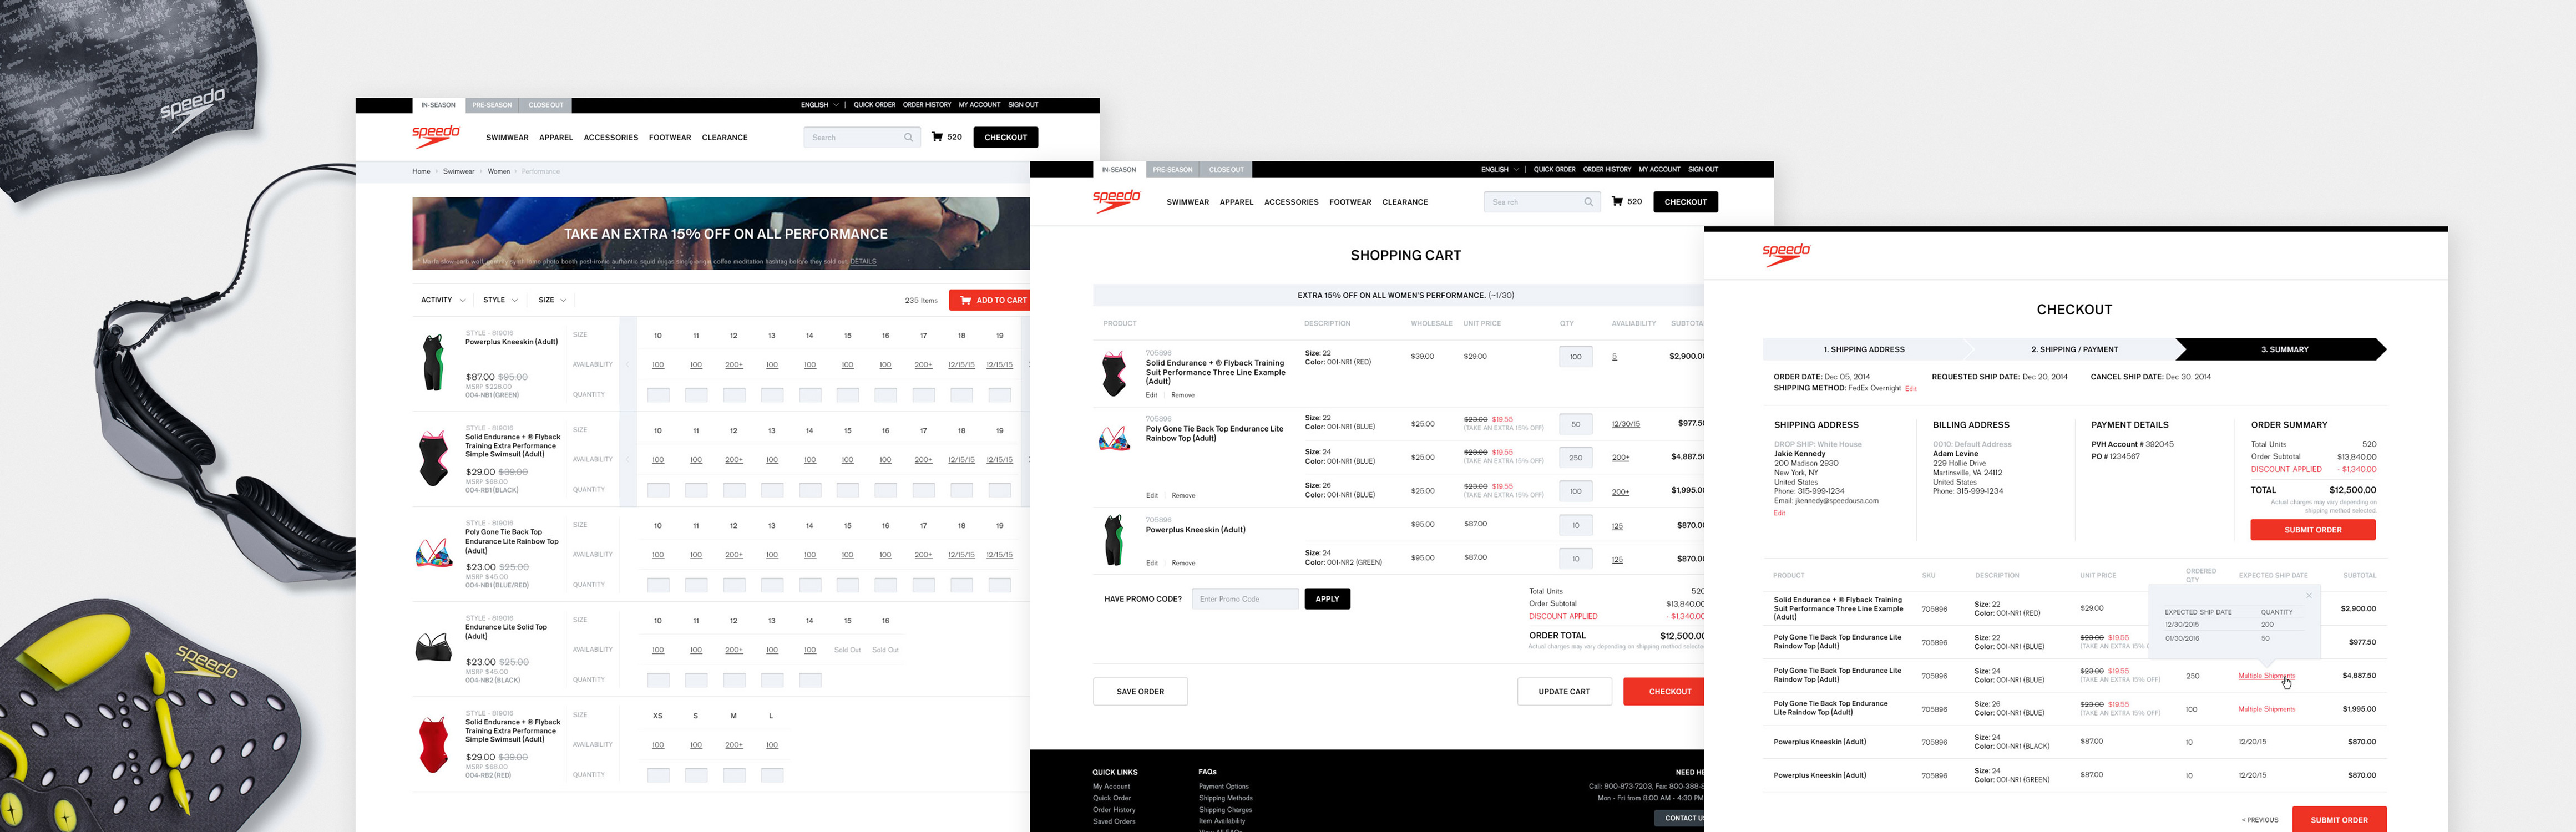Click the Women breadcrumb link
2576x832 pixels.
(x=499, y=171)
